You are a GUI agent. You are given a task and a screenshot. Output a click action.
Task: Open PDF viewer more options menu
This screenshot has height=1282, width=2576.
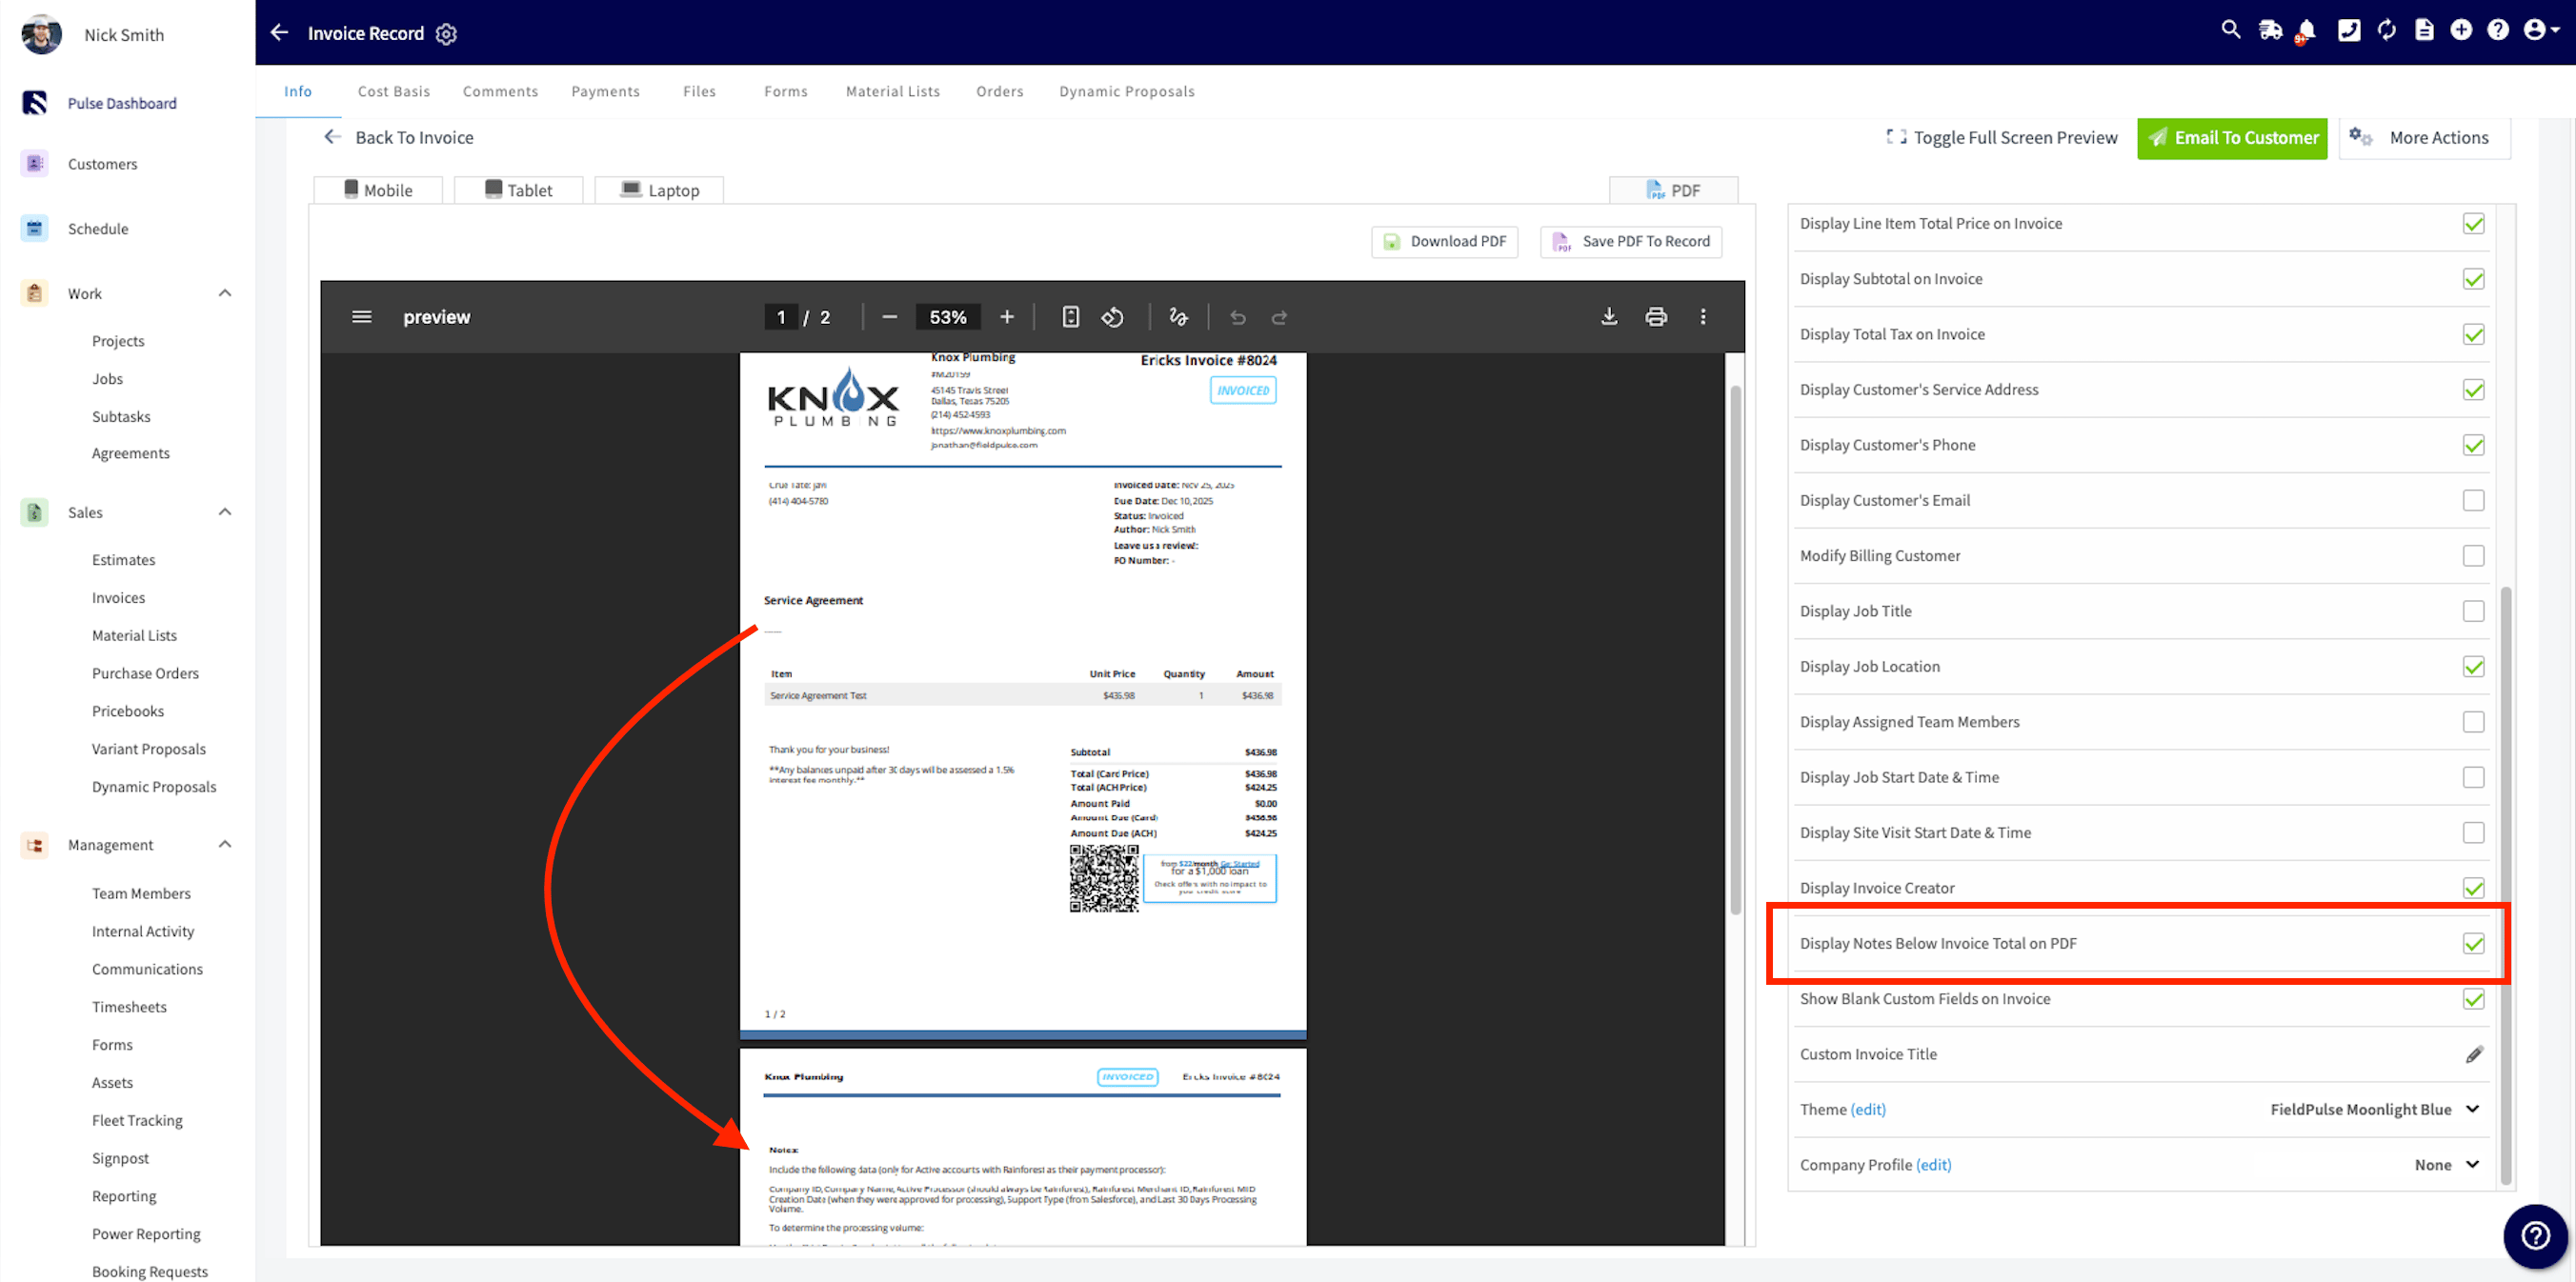coord(1703,317)
